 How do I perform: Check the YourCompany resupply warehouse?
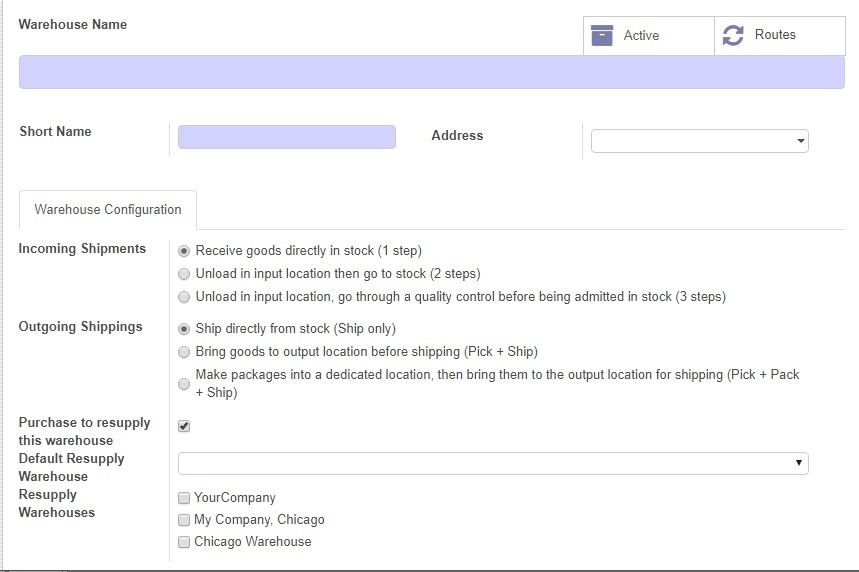point(184,497)
